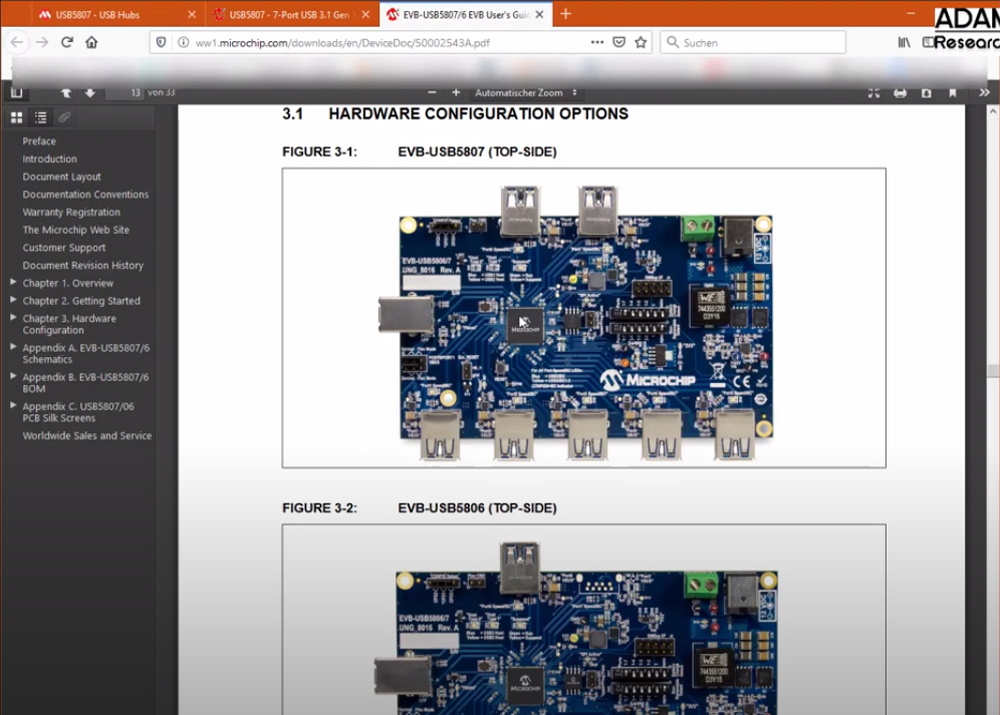The width and height of the screenshot is (1000, 715).
Task: Close the 7-Port USB 3.1 Gen tab
Action: tap(365, 14)
